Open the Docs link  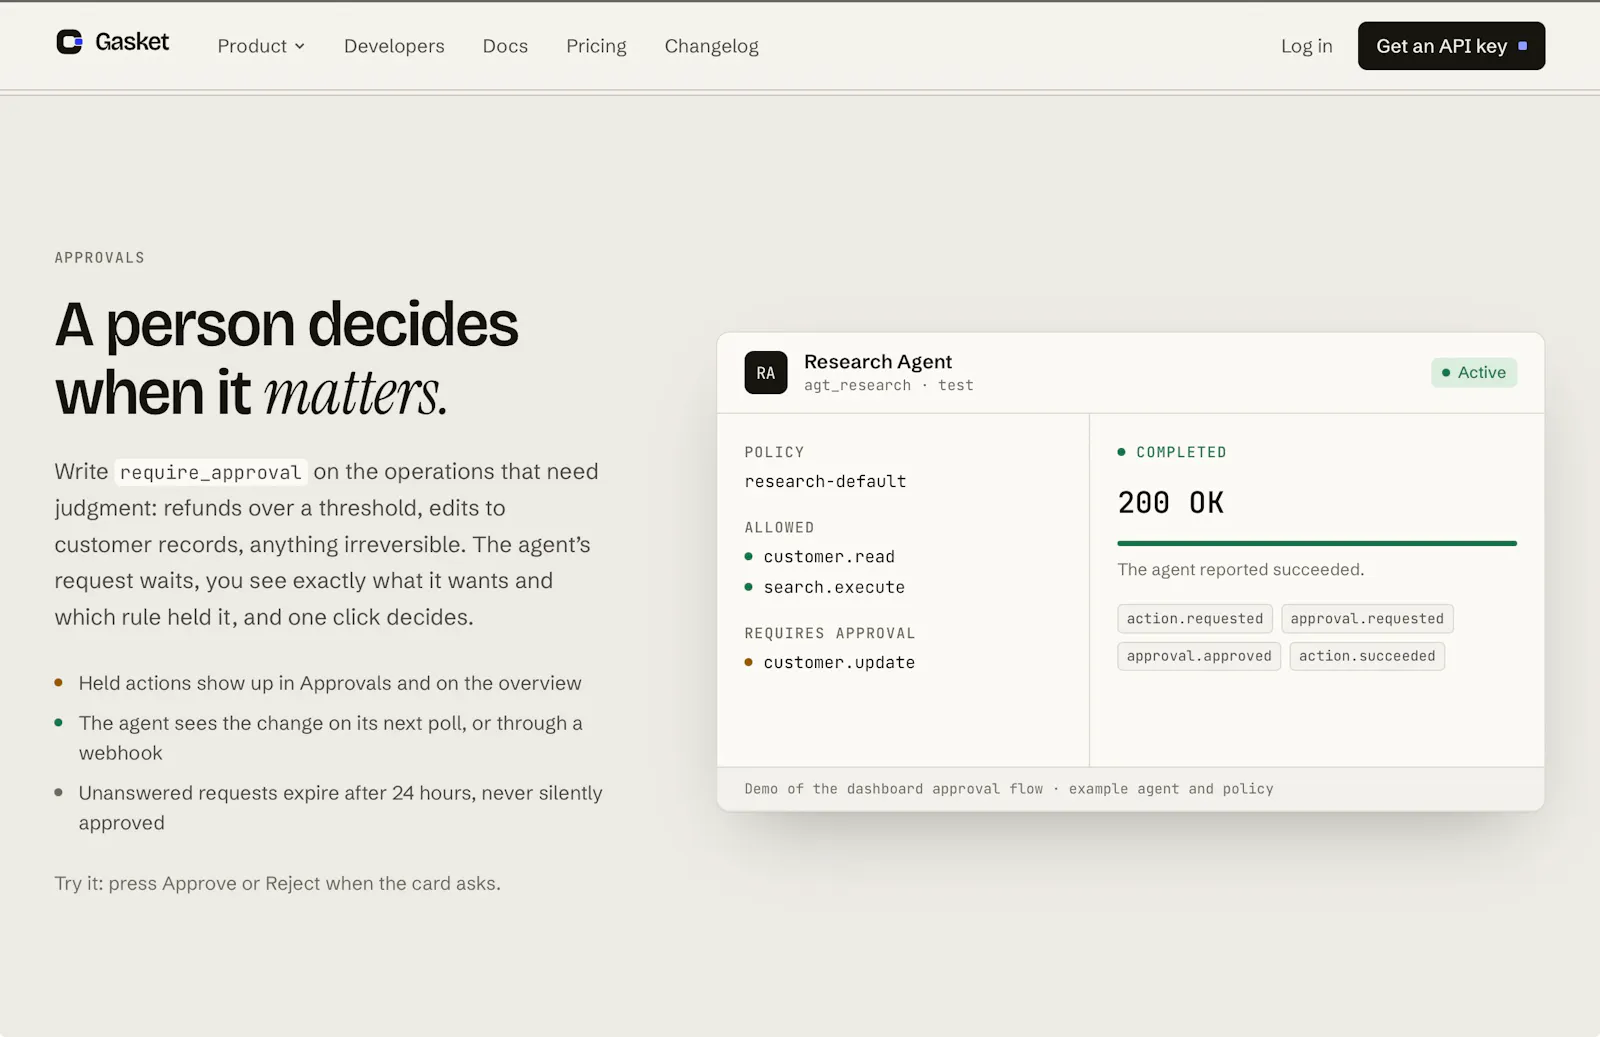tap(505, 46)
